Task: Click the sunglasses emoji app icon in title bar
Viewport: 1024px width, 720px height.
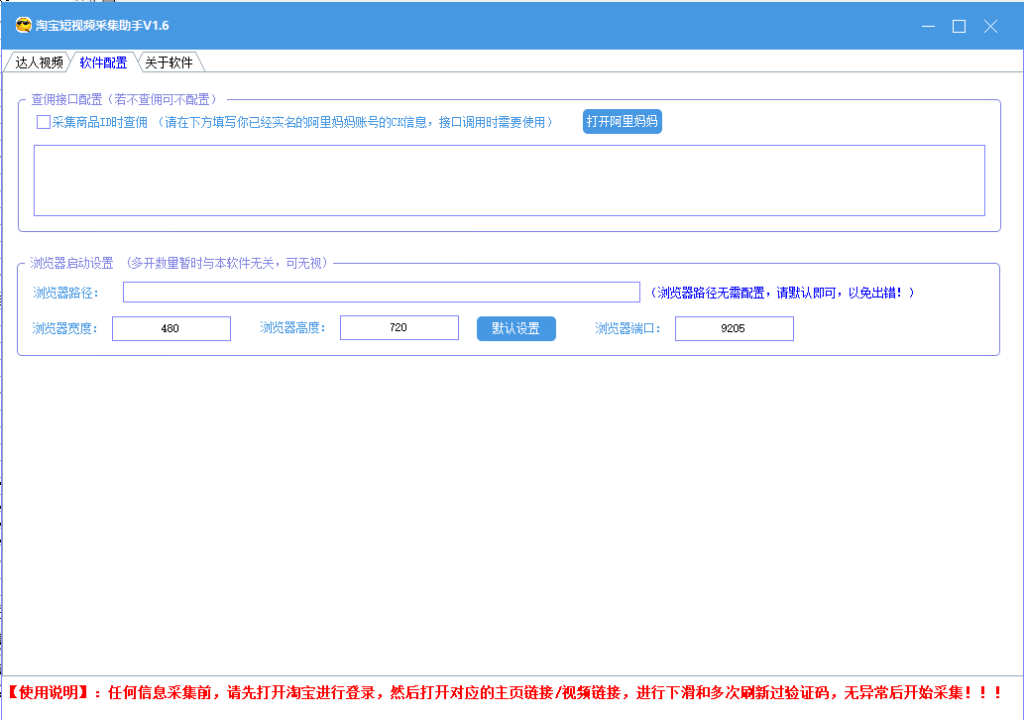Action: 24,26
